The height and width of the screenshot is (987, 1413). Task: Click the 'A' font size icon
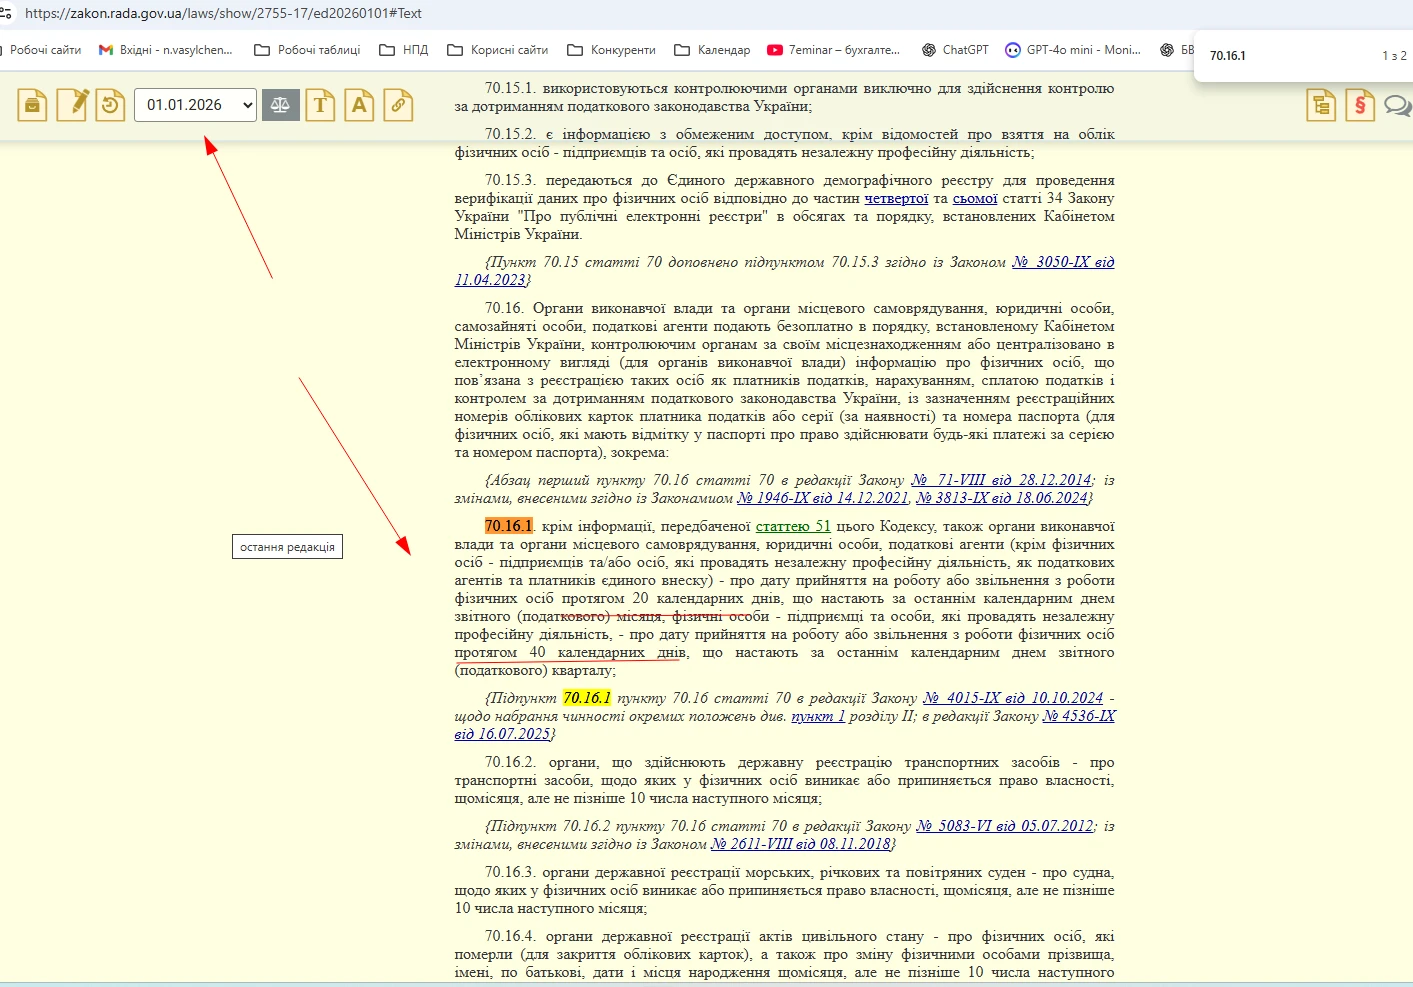(x=359, y=105)
